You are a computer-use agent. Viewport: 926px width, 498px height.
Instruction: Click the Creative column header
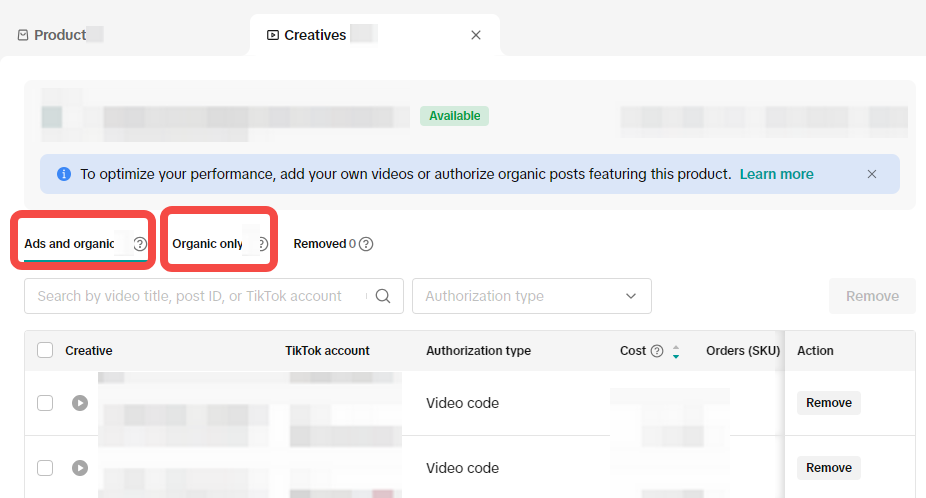(x=89, y=350)
